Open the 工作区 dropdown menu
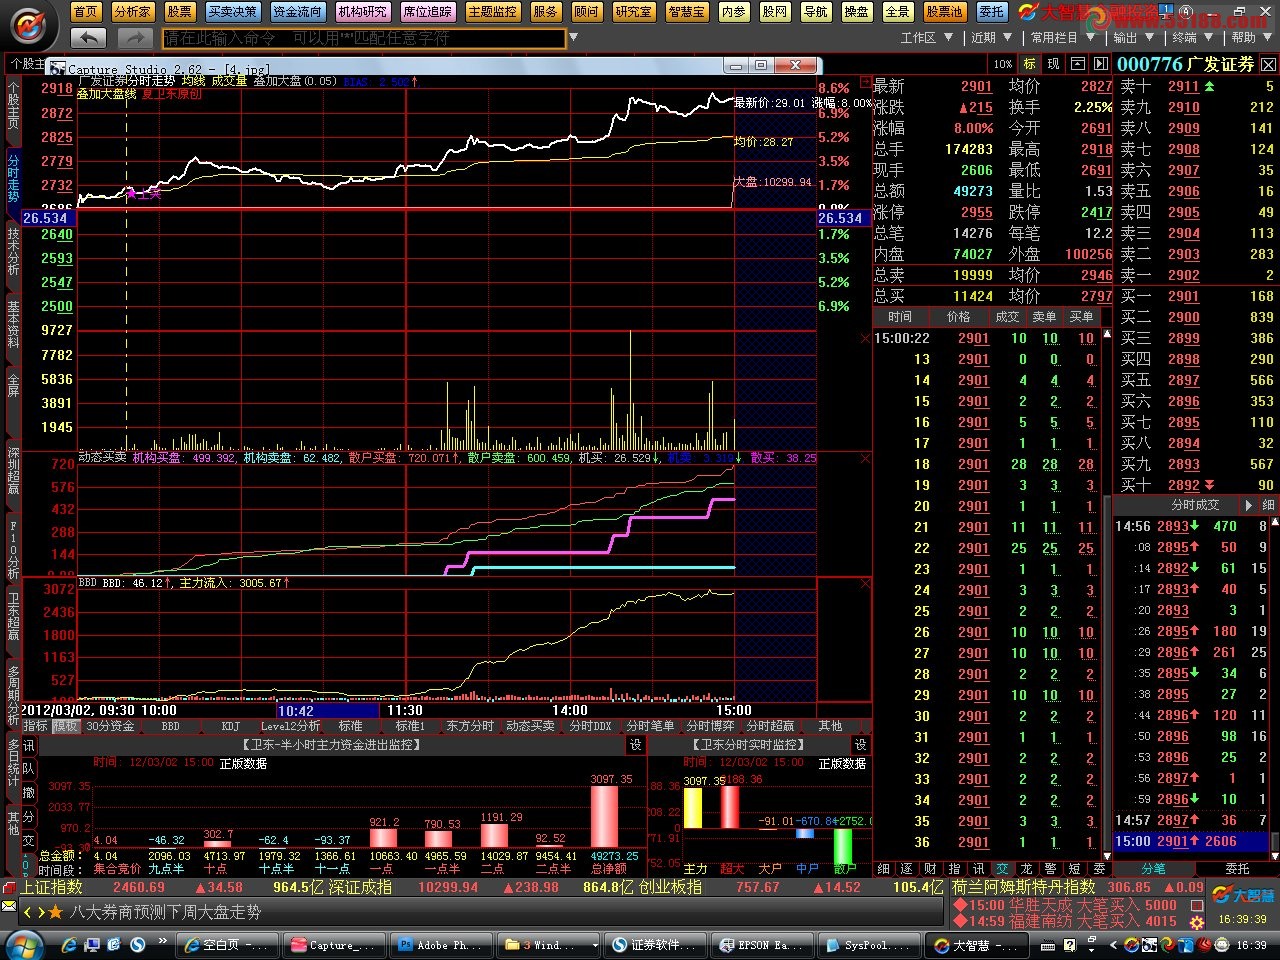The image size is (1280, 960). (x=926, y=38)
